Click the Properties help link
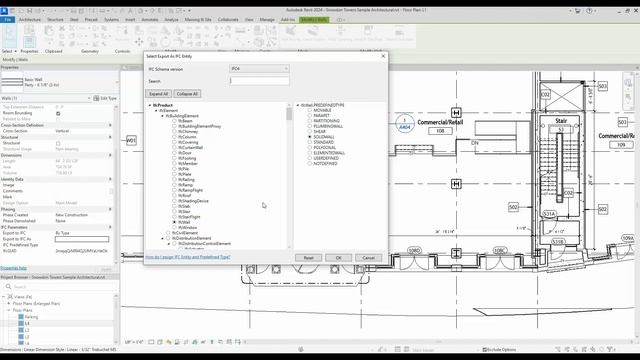 (13, 268)
